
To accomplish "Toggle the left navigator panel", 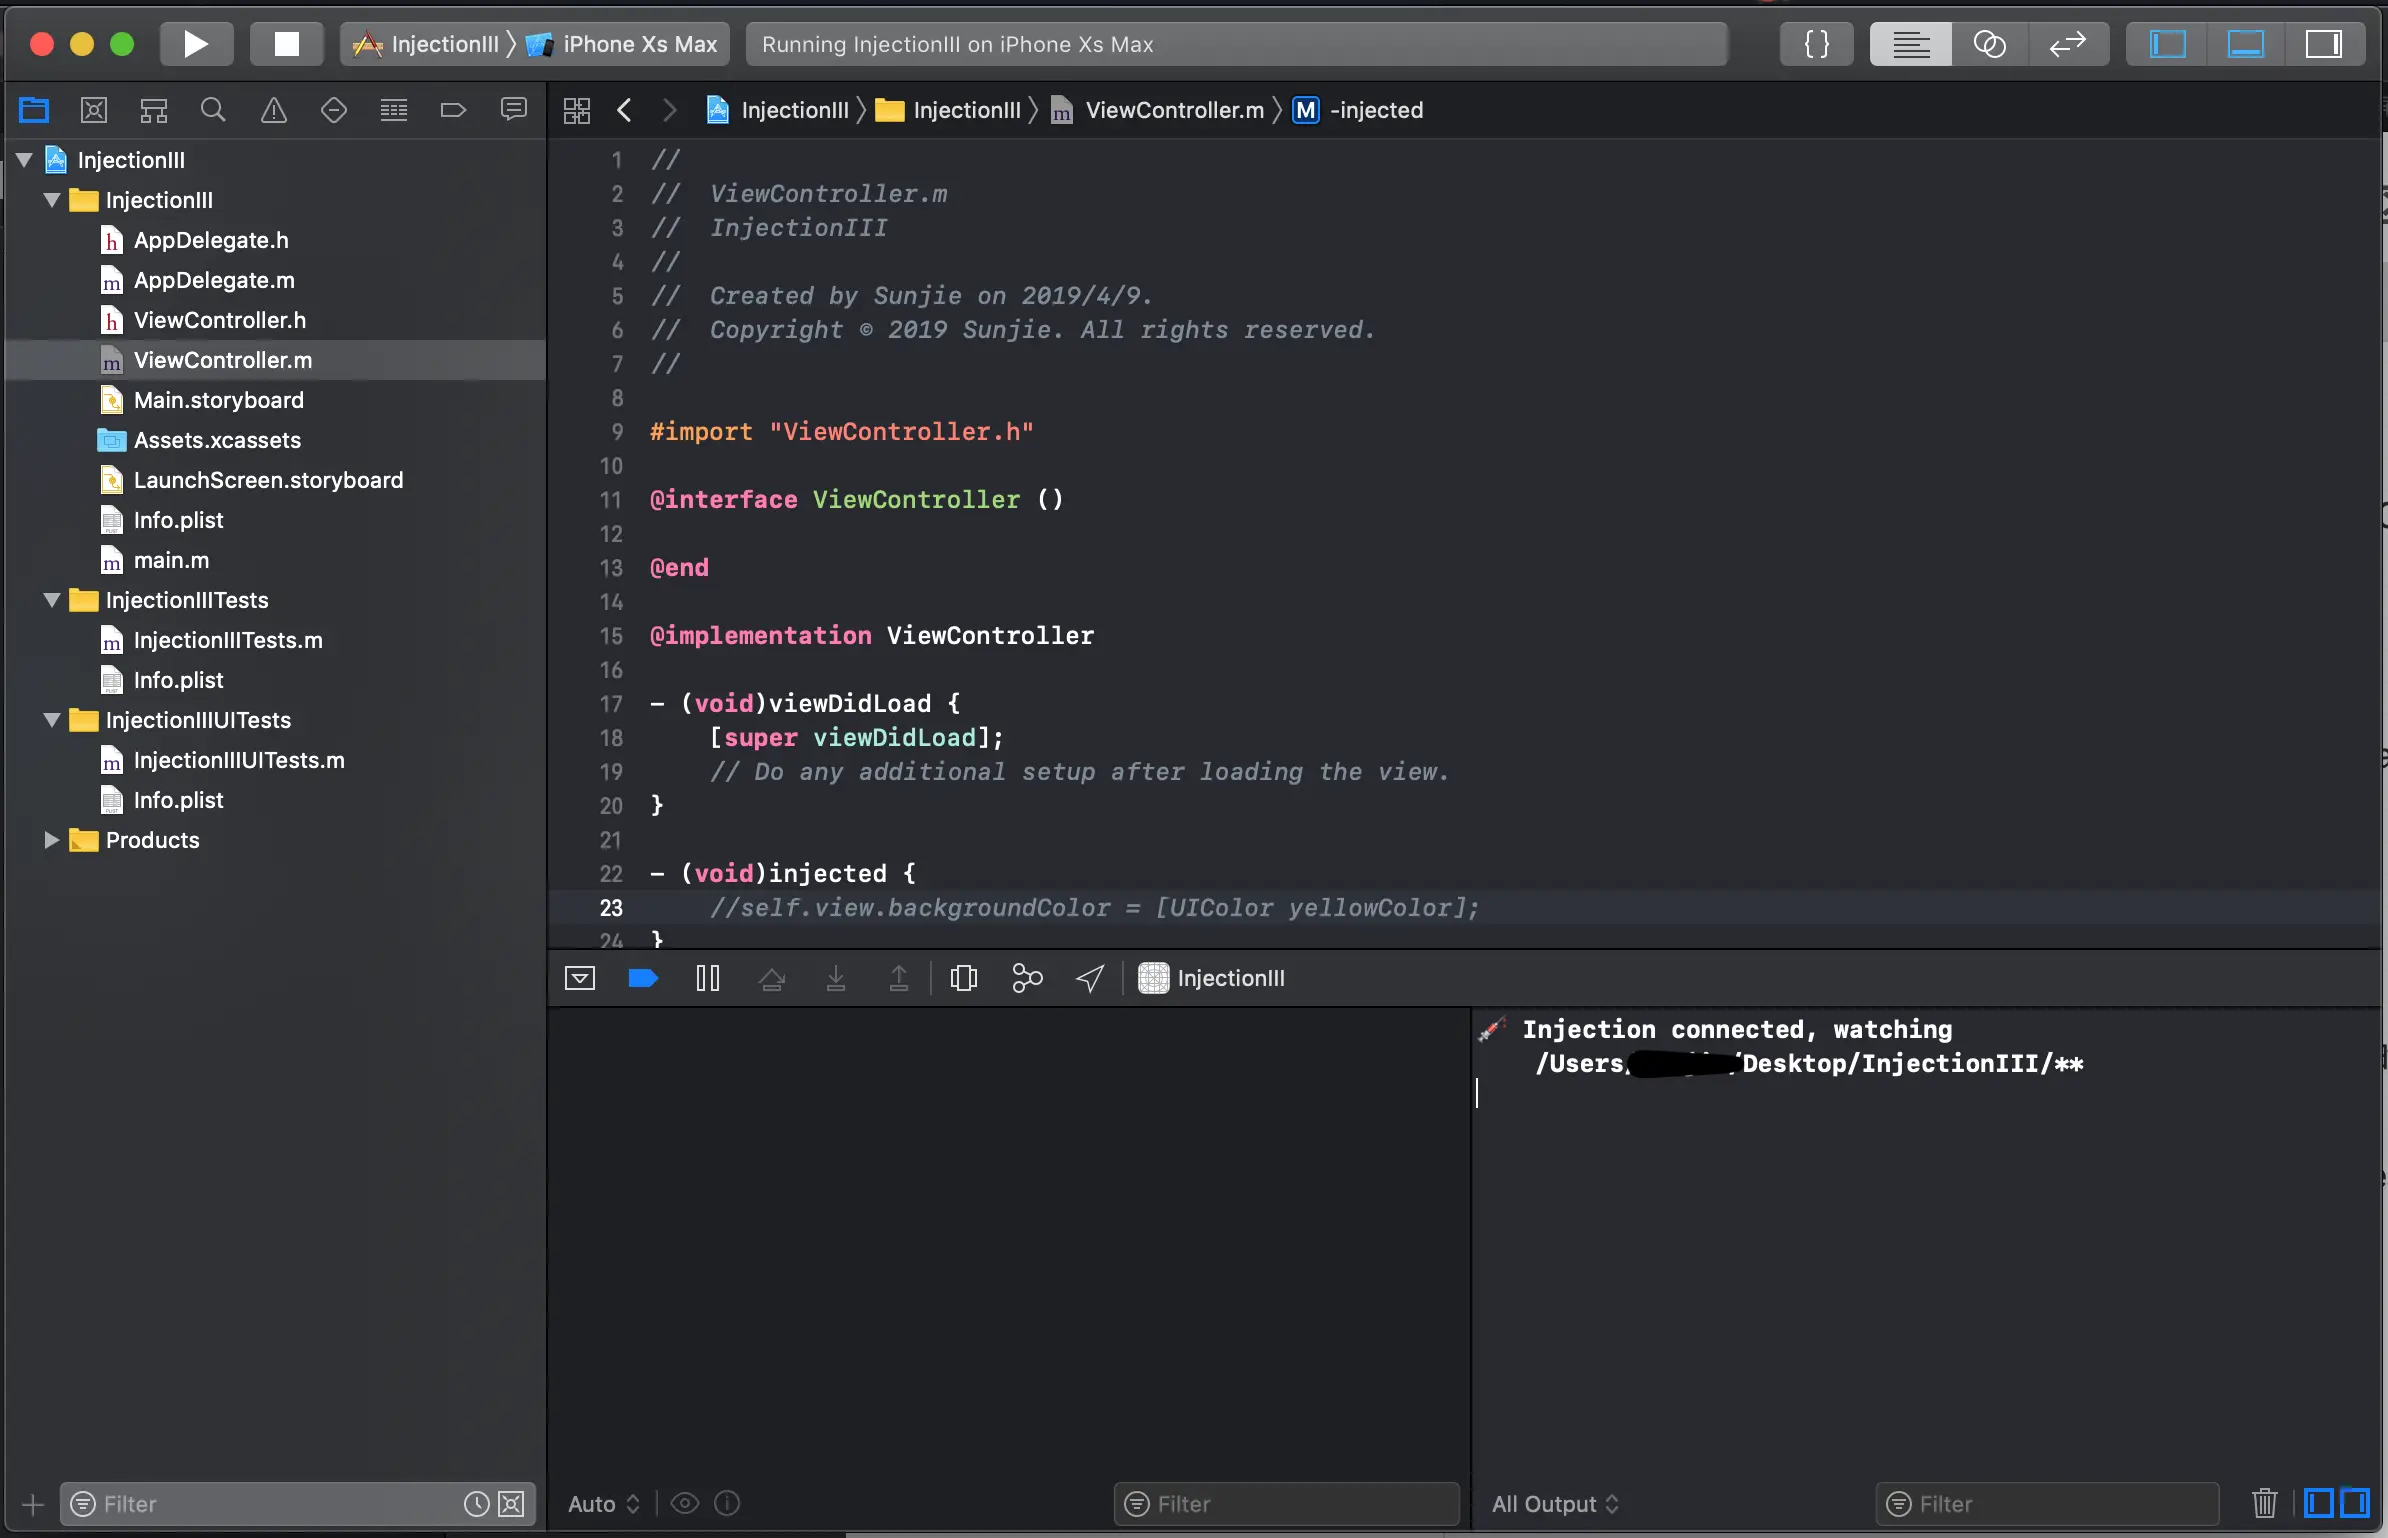I will pyautogui.click(x=2167, y=44).
